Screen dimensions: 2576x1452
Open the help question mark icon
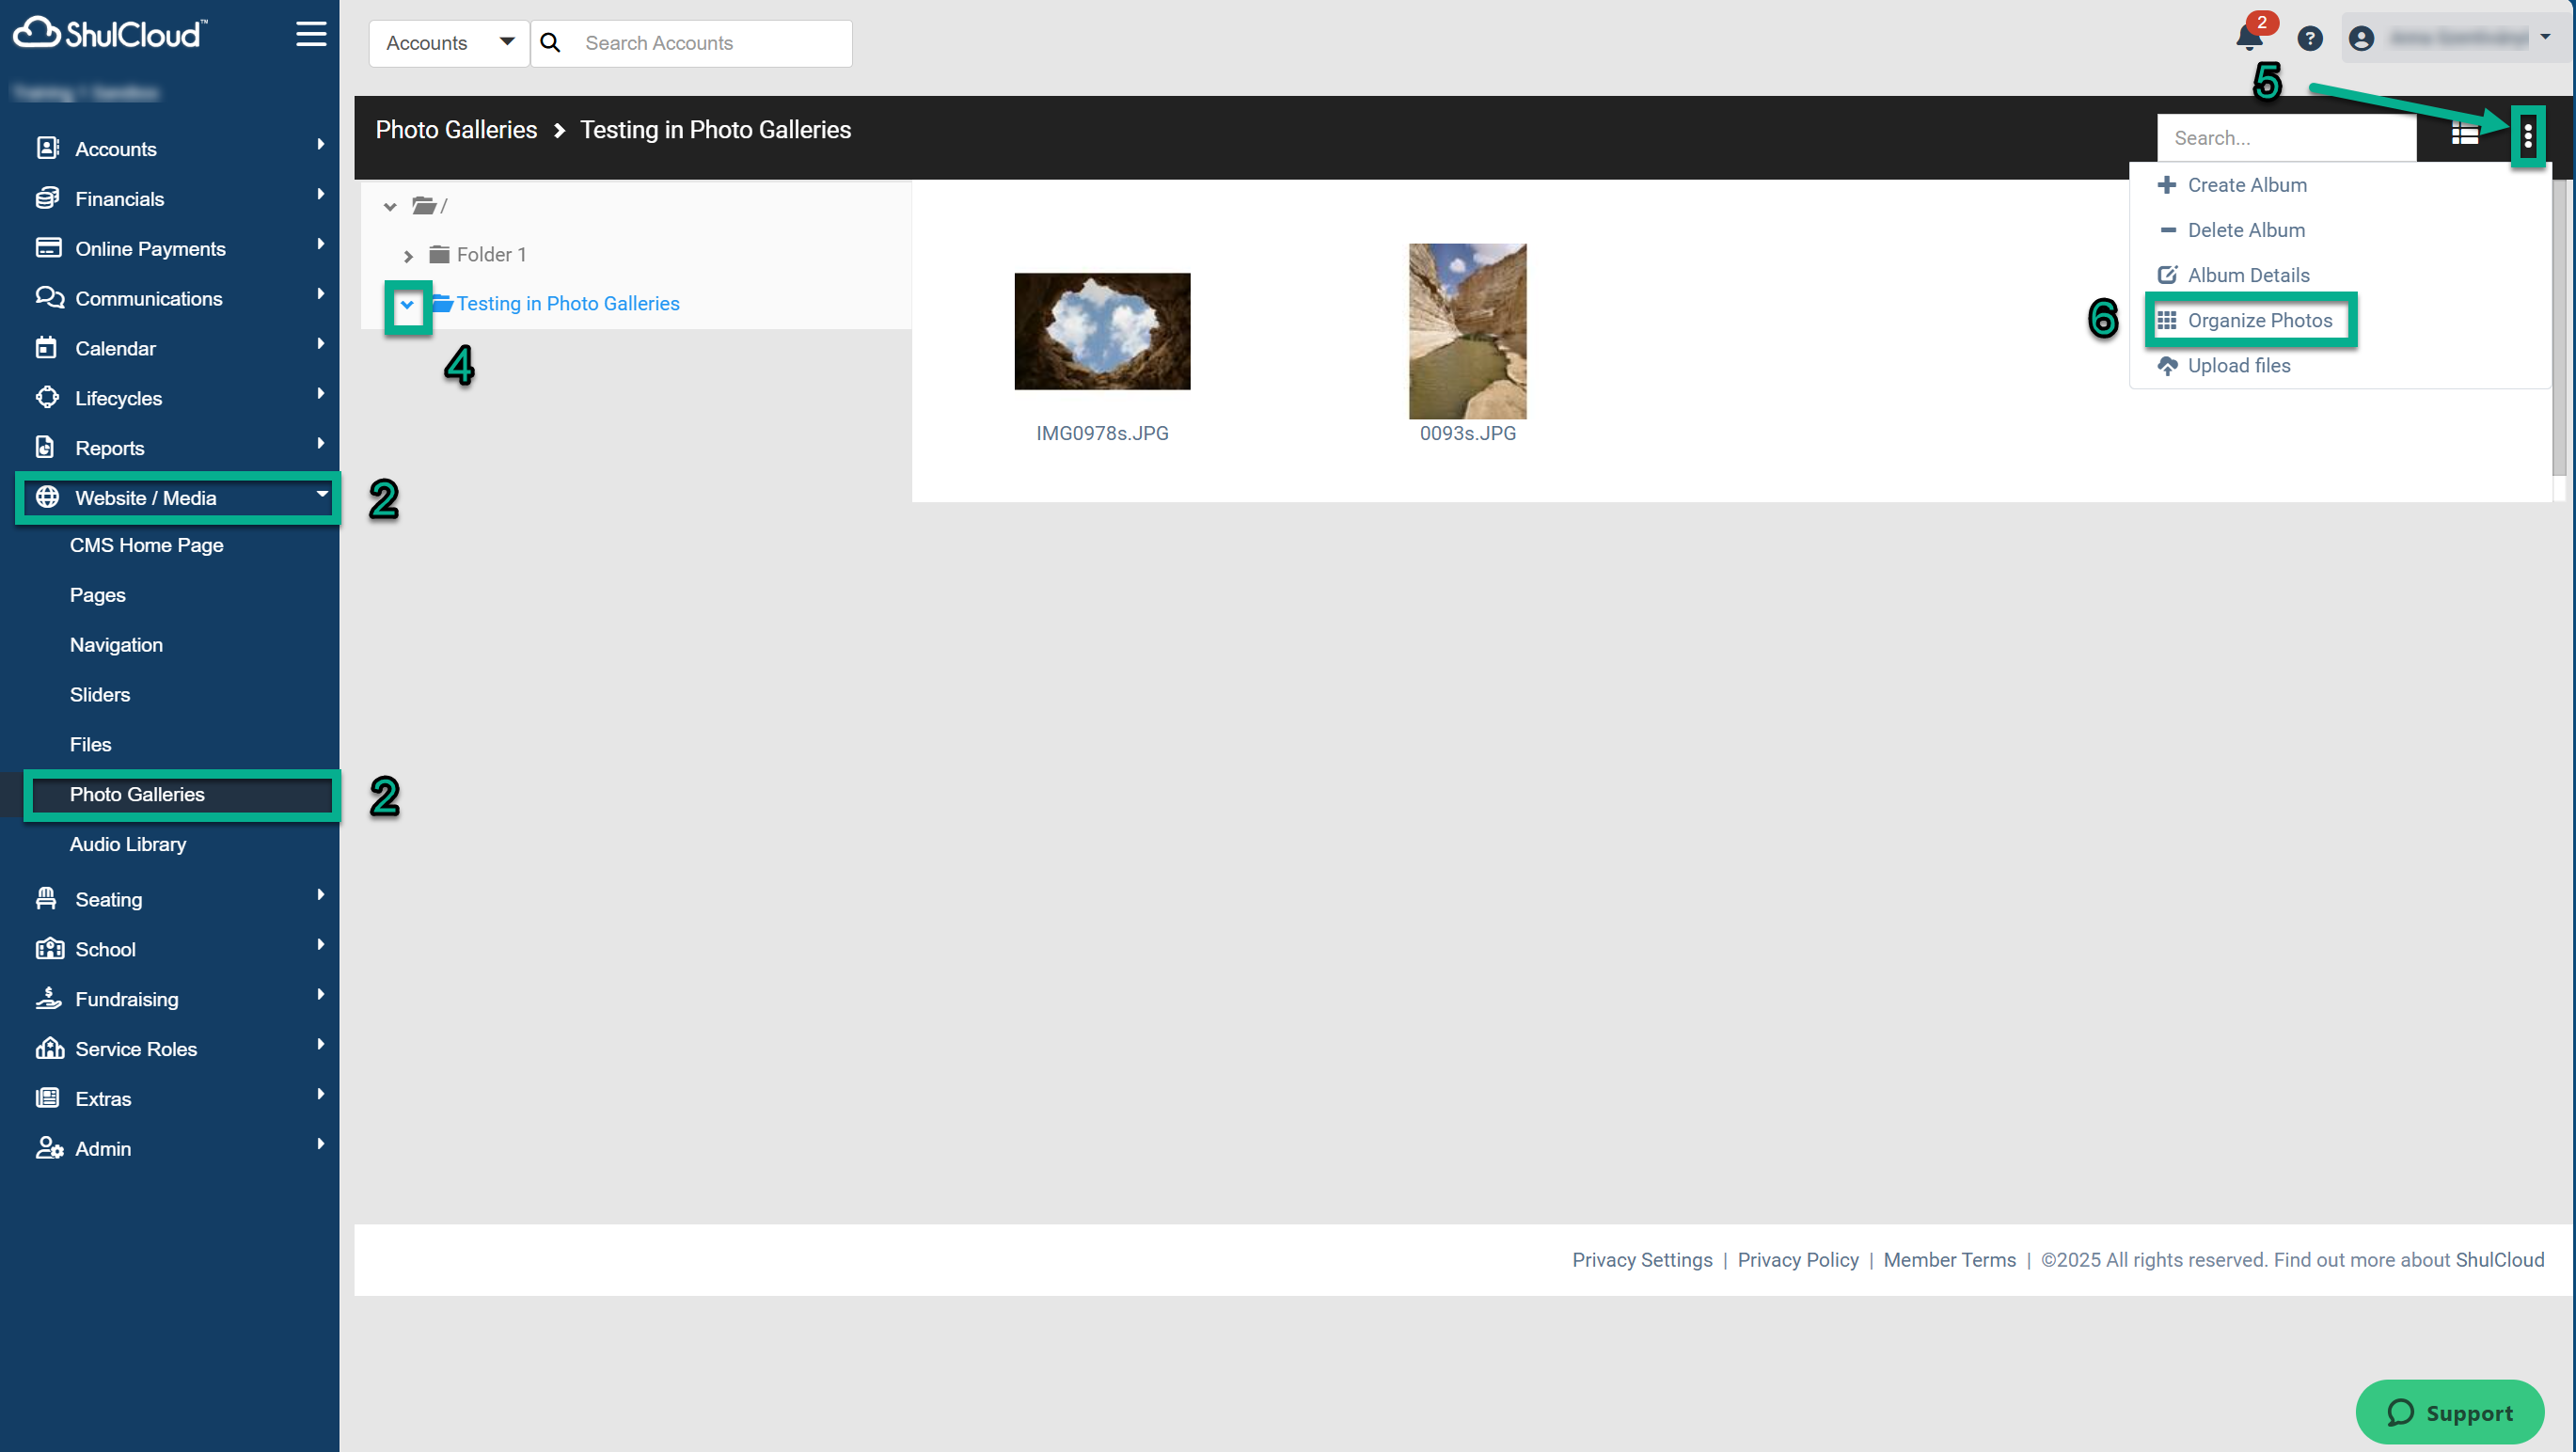tap(2309, 38)
